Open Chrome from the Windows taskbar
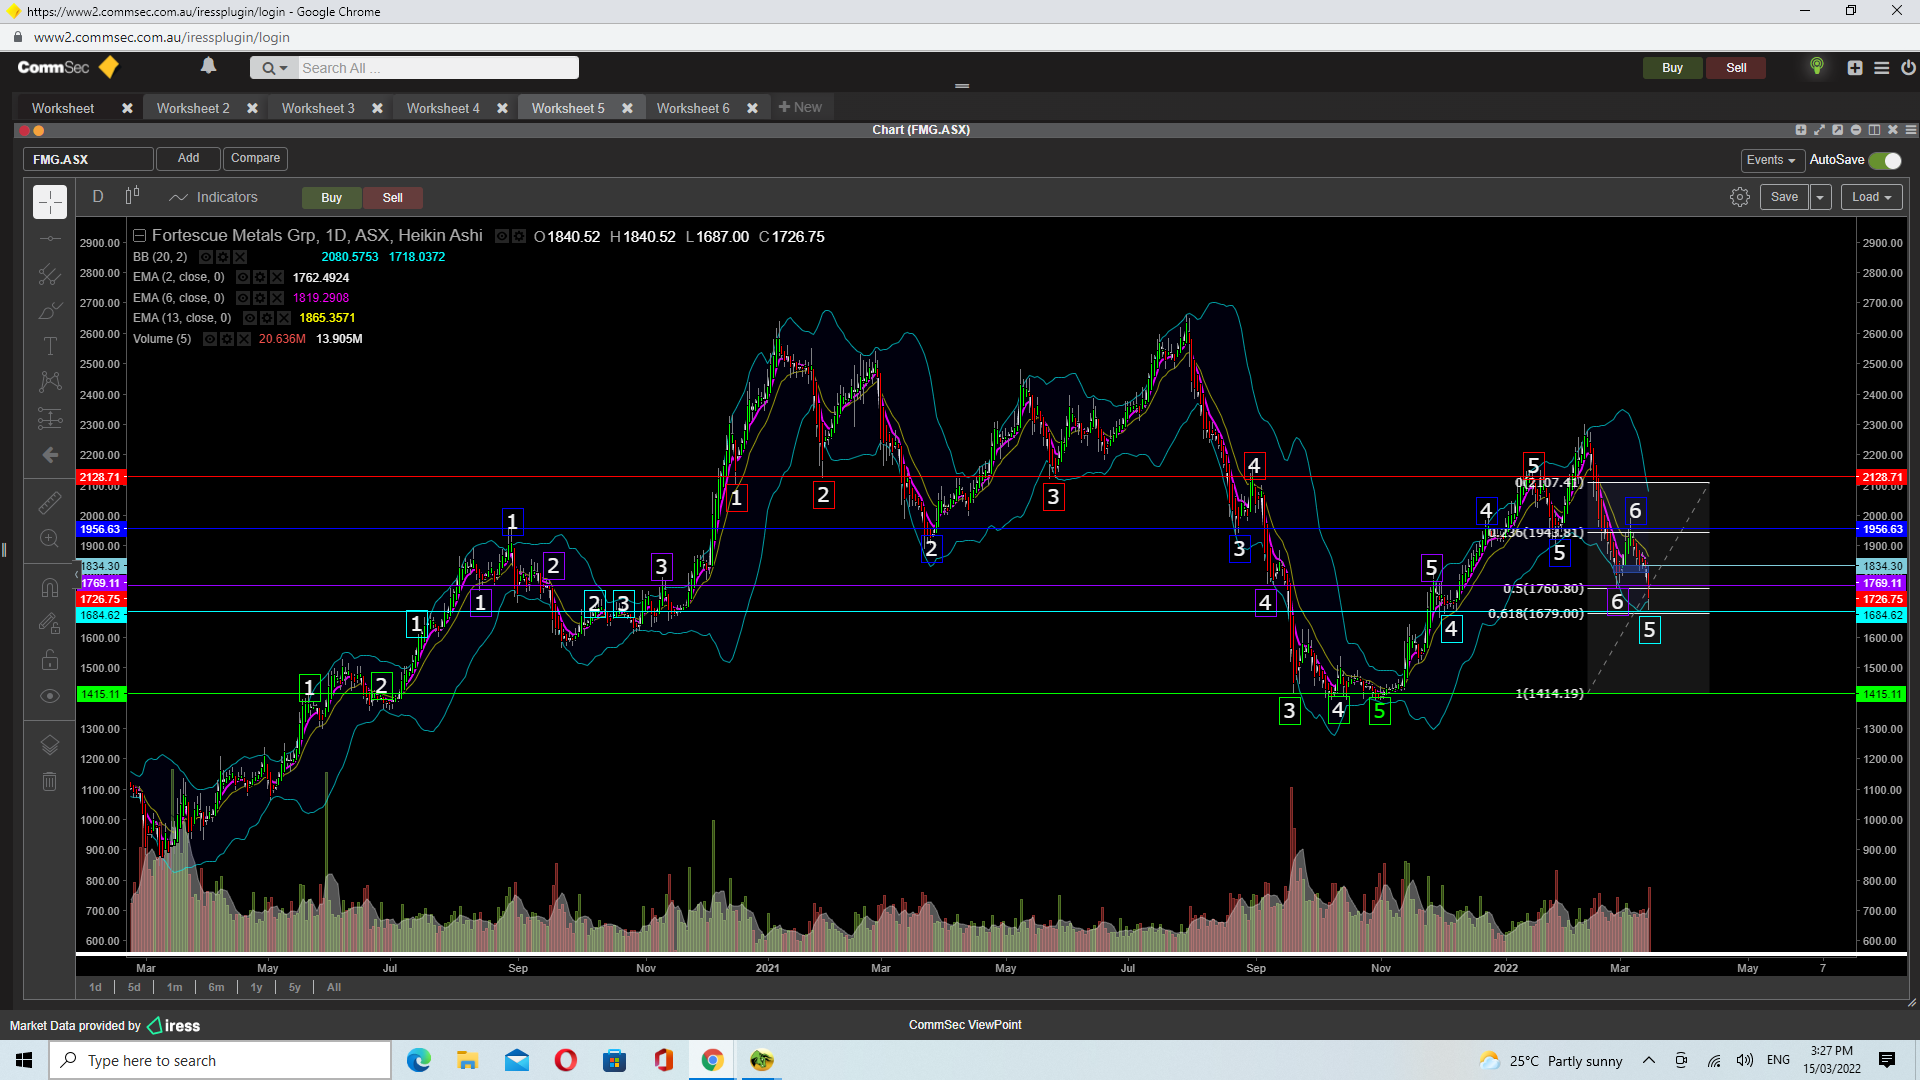Screen dimensions: 1920x1080 click(x=712, y=1060)
